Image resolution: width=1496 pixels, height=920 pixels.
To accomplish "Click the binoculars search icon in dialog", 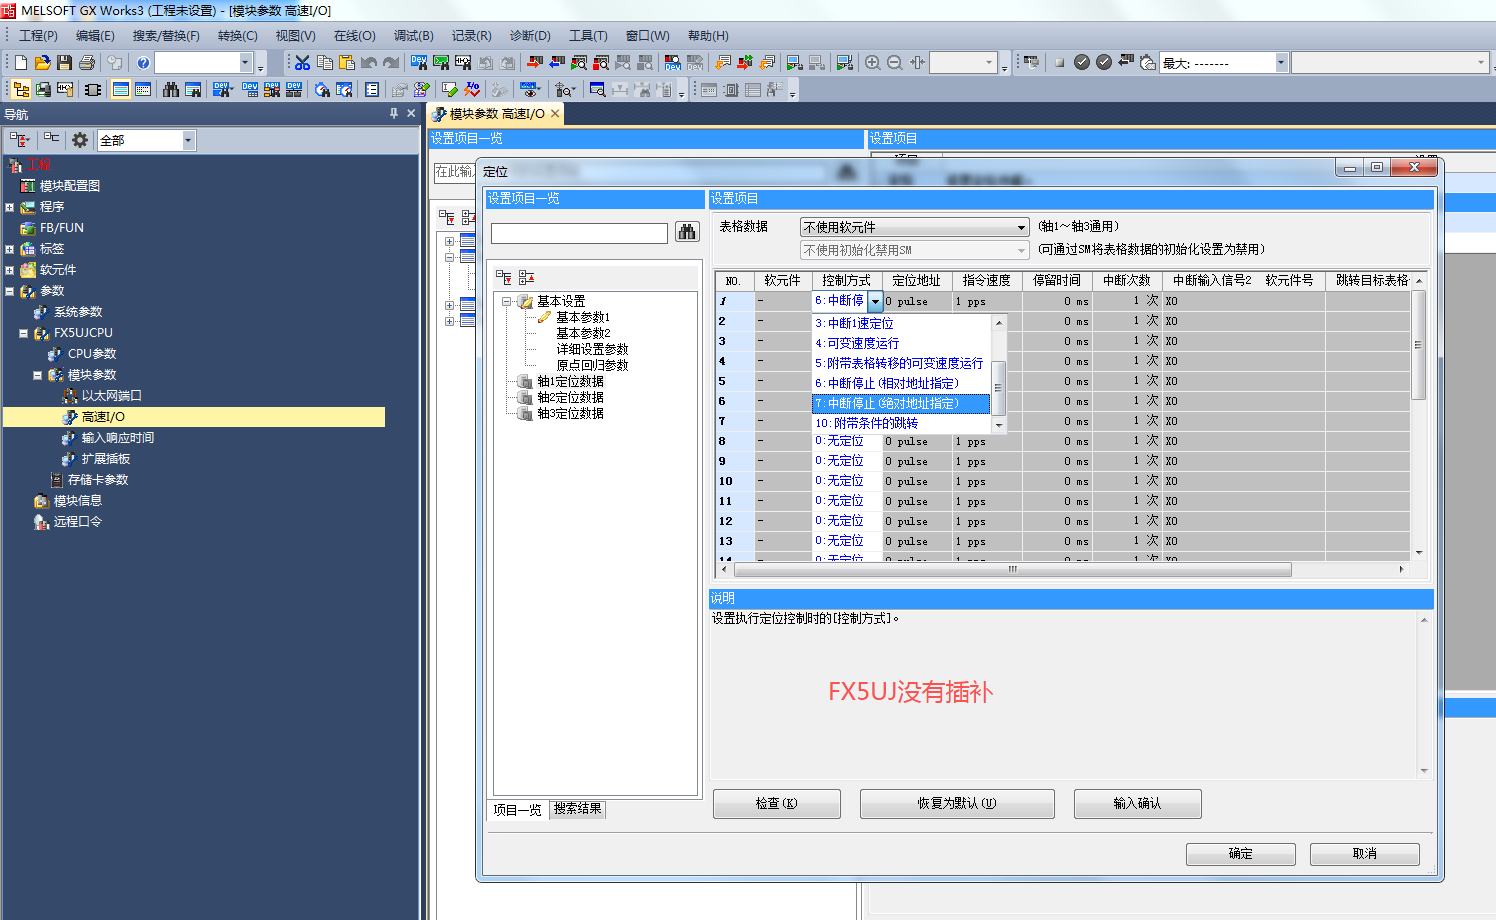I will pos(687,232).
